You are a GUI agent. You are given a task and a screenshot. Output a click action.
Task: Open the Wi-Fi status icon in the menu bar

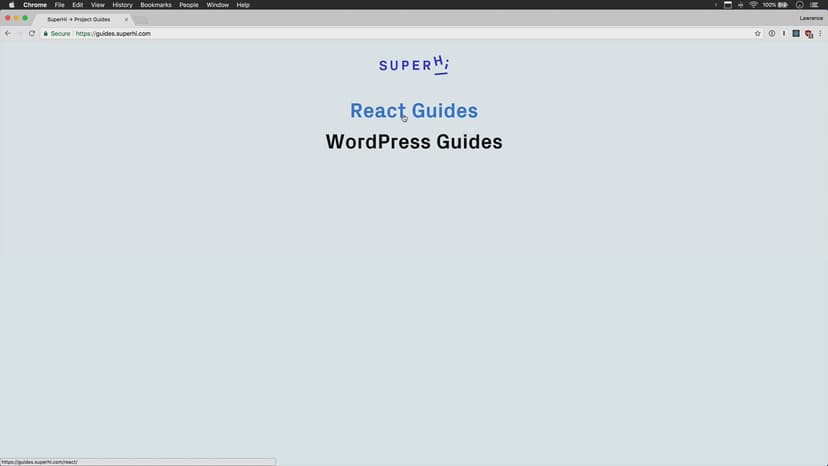coord(753,5)
